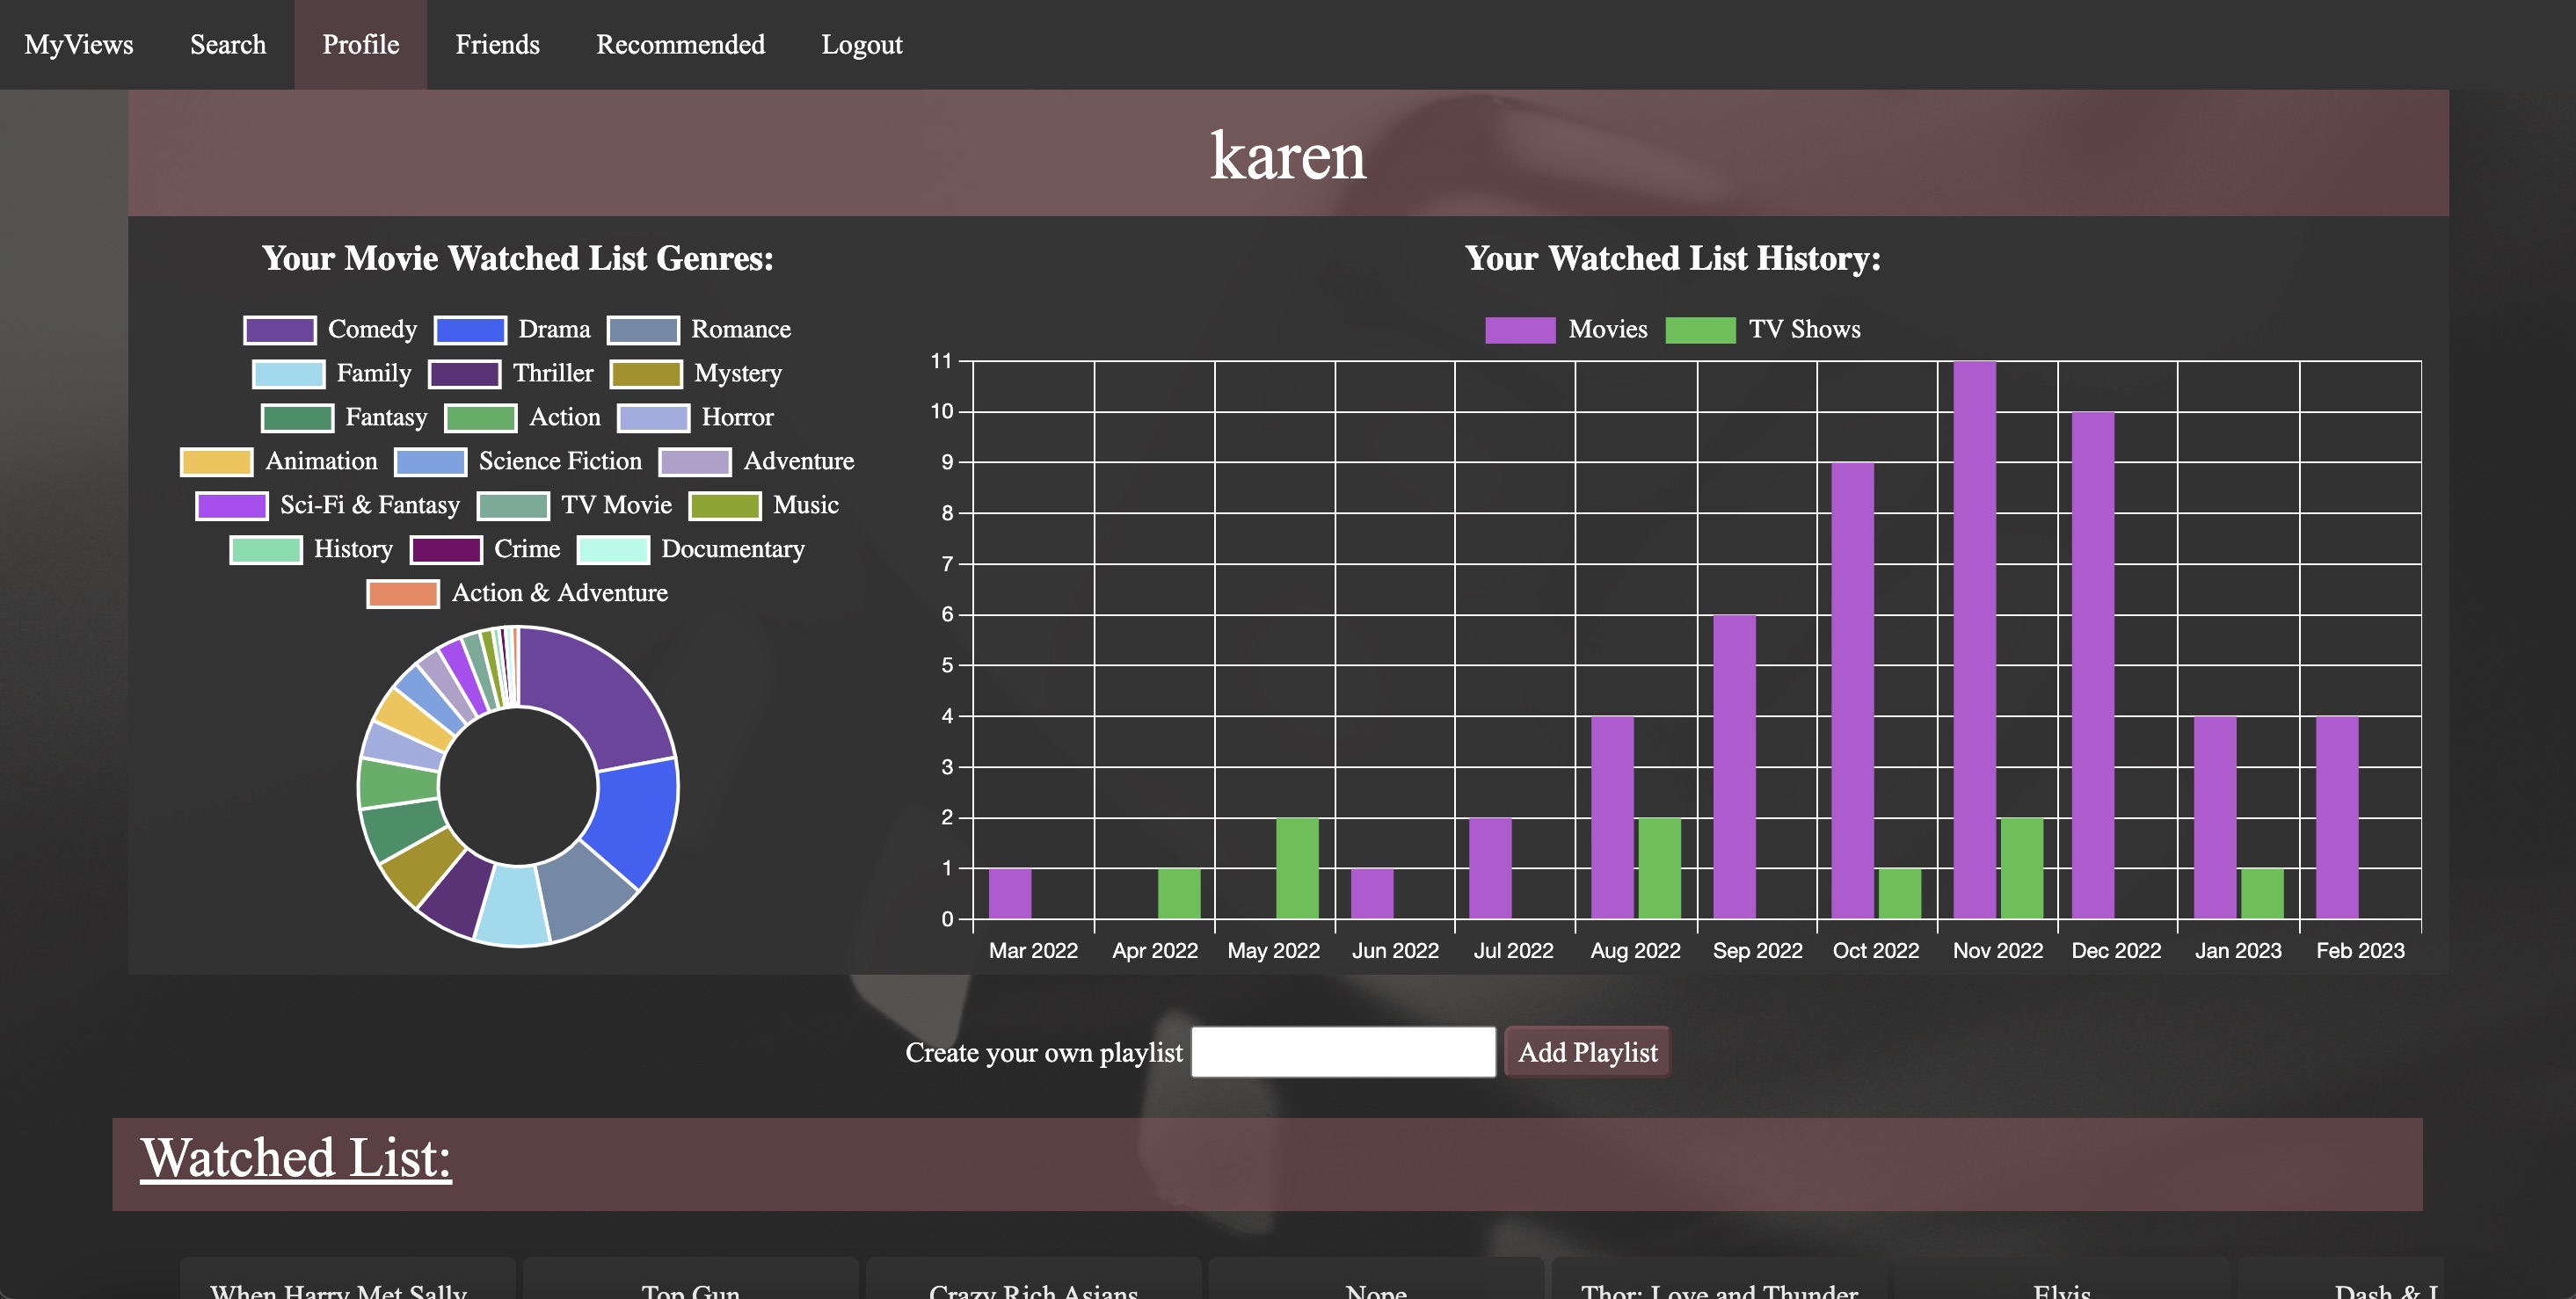Click the Sci-Fi & Fantasy legend swatch
The image size is (2576, 1299).
232,505
